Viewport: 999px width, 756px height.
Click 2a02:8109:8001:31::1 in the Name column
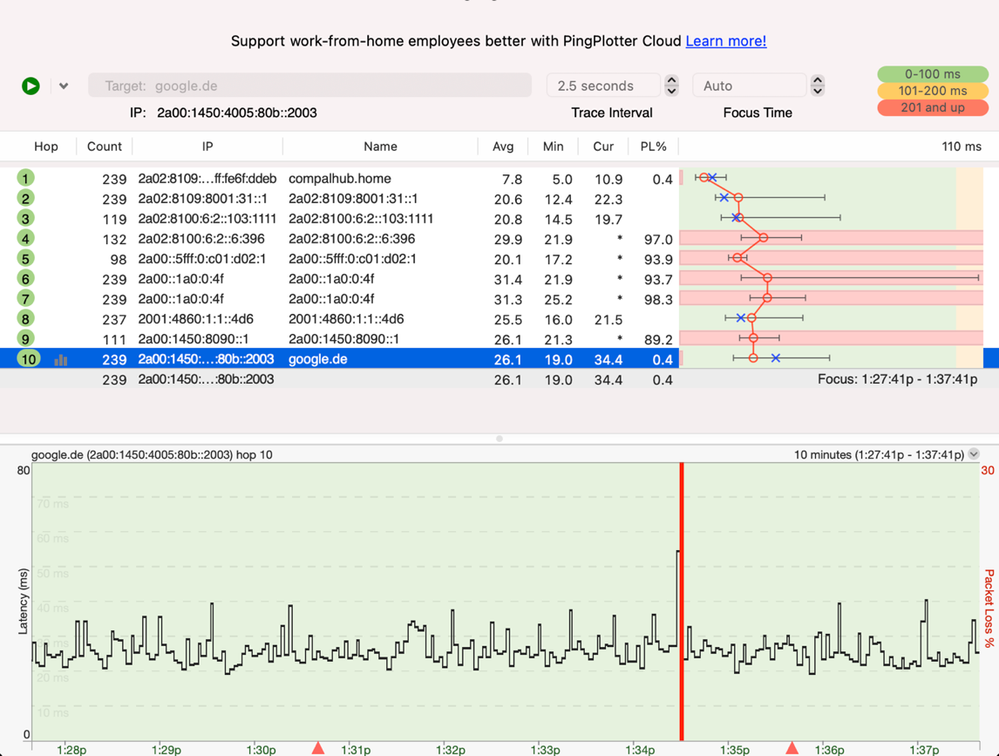pyautogui.click(x=353, y=199)
